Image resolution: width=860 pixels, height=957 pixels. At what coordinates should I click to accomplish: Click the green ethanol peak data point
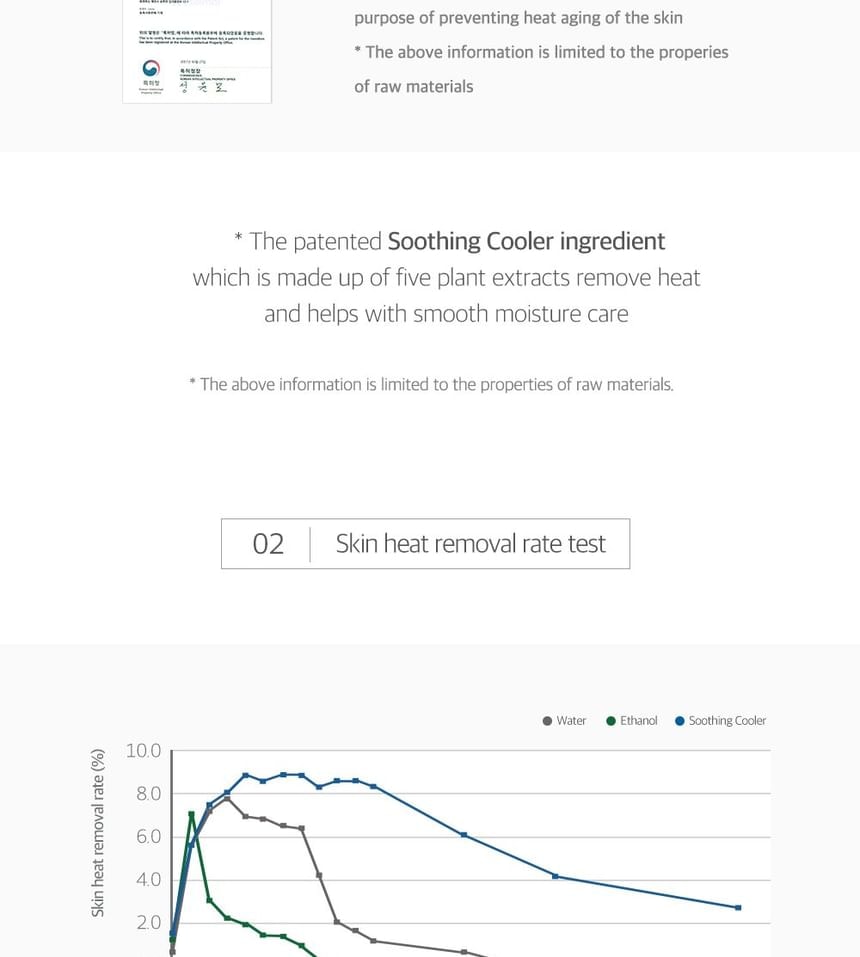coord(192,814)
